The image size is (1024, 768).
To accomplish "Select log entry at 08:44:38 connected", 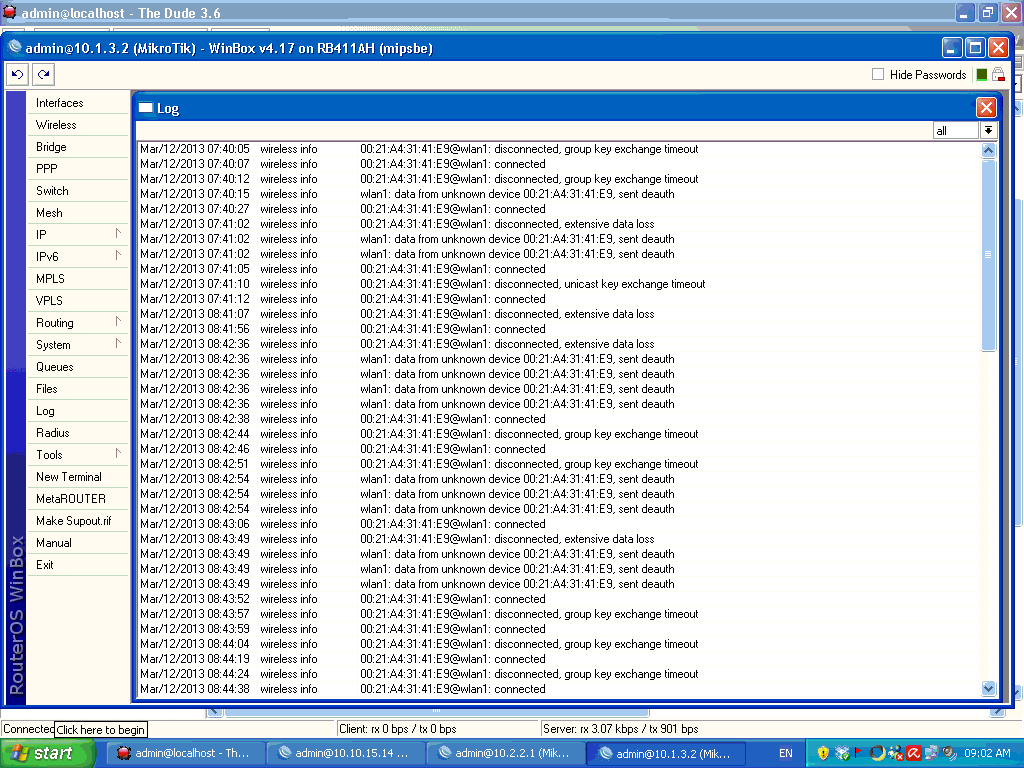I will (x=558, y=689).
